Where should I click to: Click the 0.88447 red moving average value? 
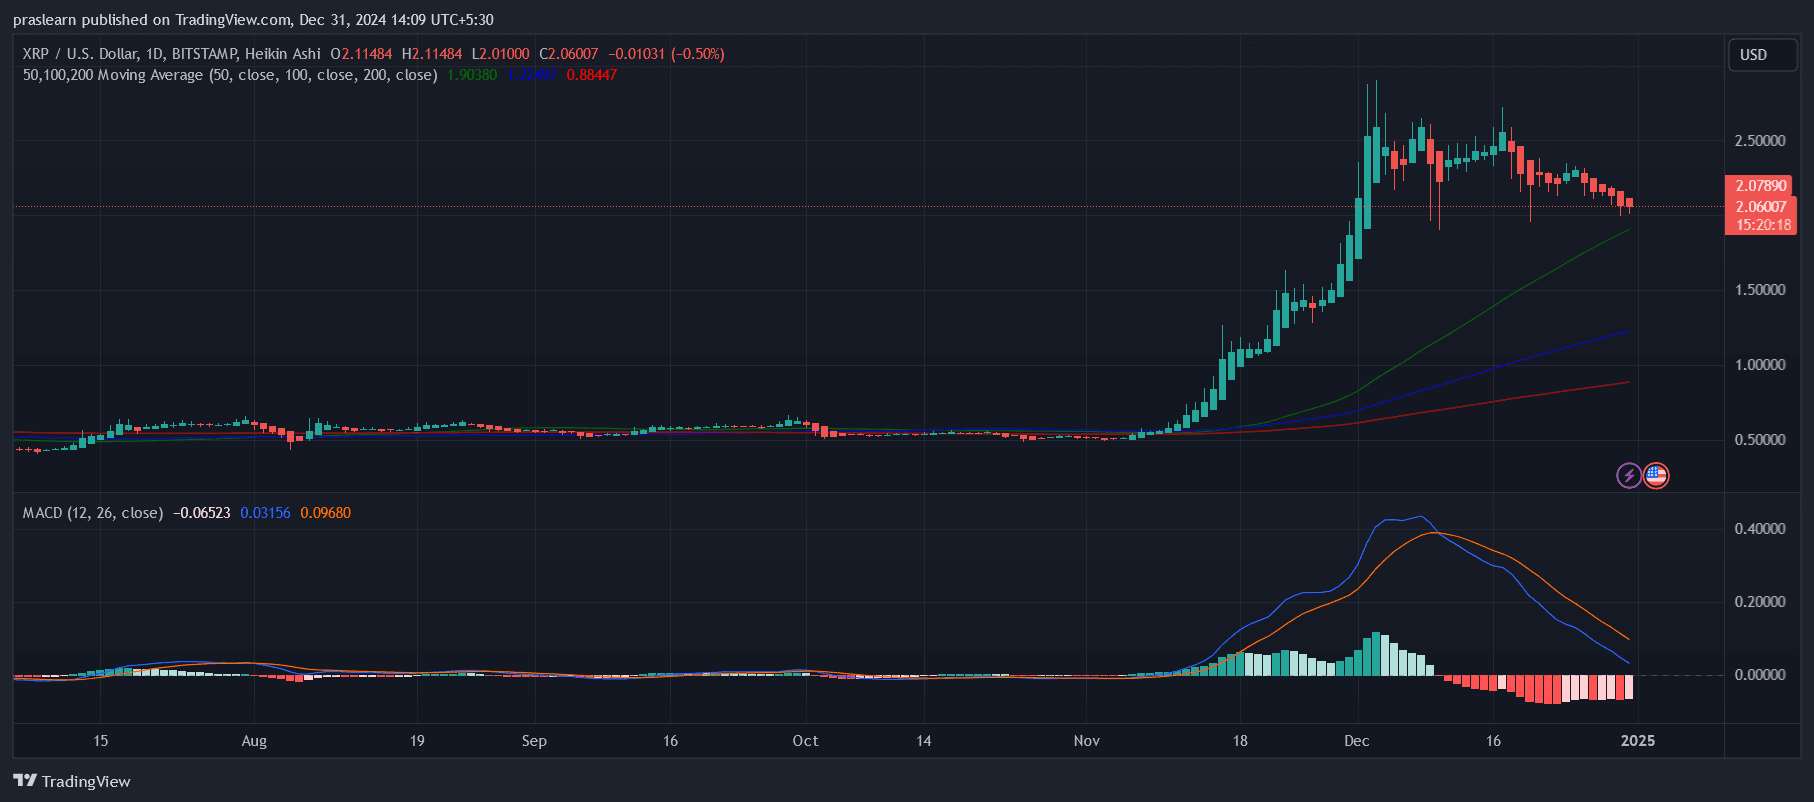click(x=592, y=75)
